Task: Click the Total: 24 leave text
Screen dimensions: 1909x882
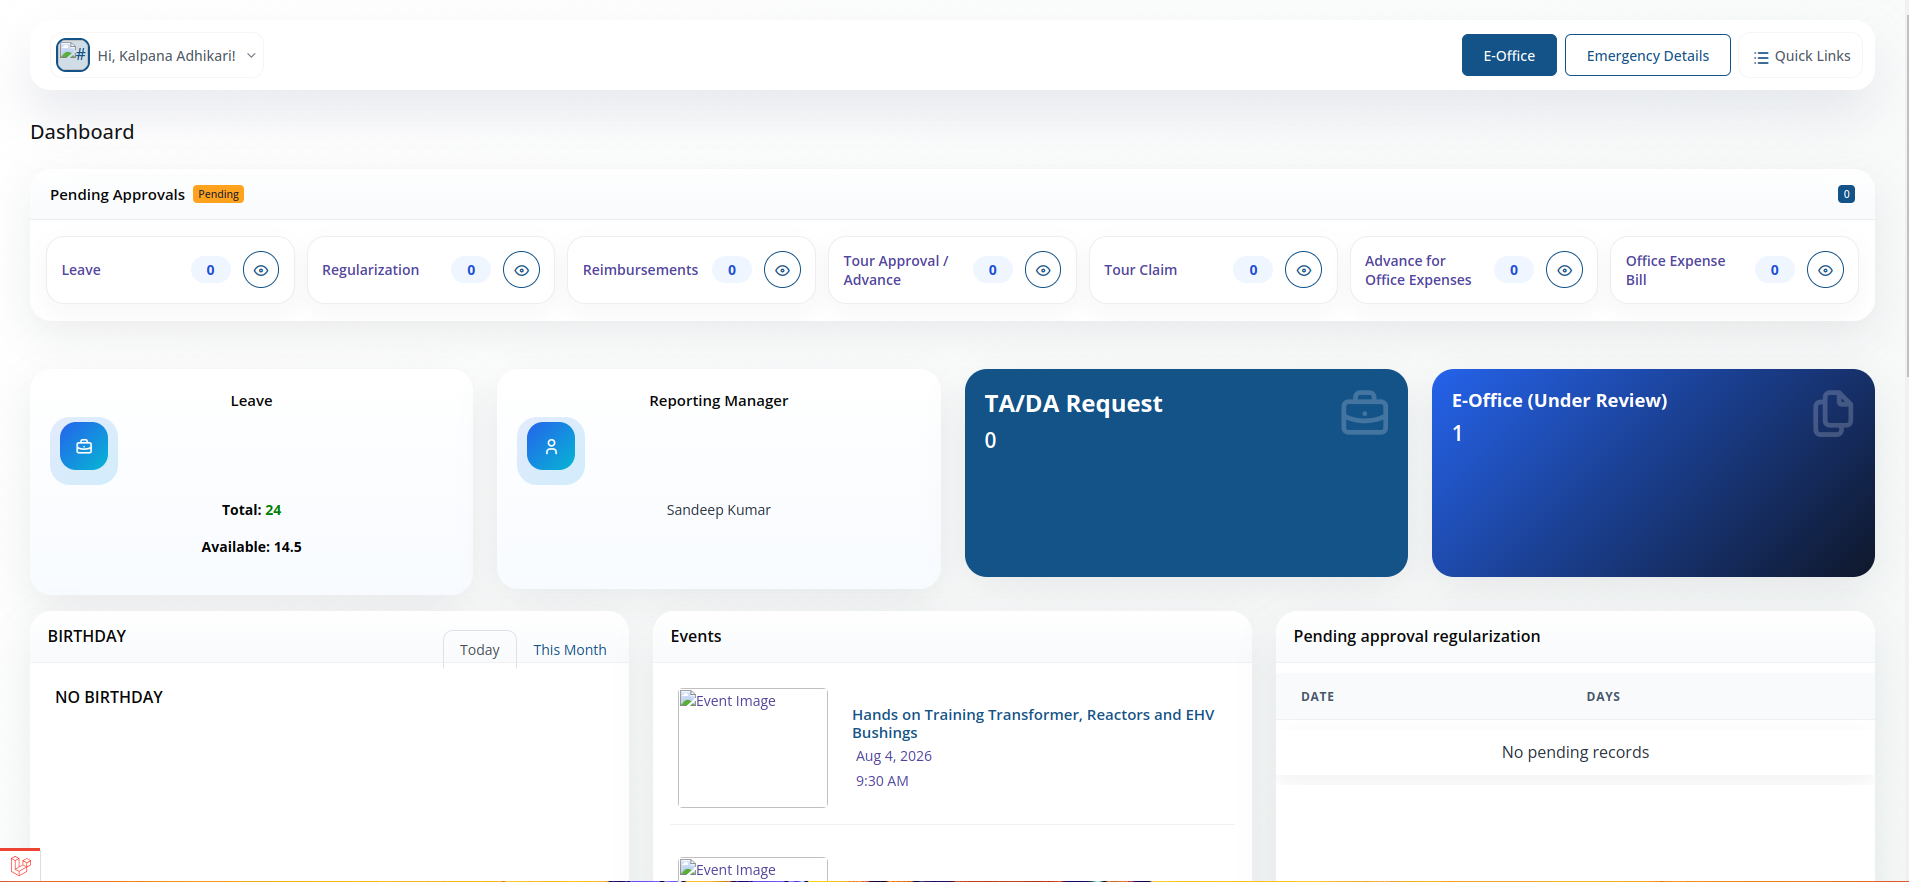Action: pos(251,510)
